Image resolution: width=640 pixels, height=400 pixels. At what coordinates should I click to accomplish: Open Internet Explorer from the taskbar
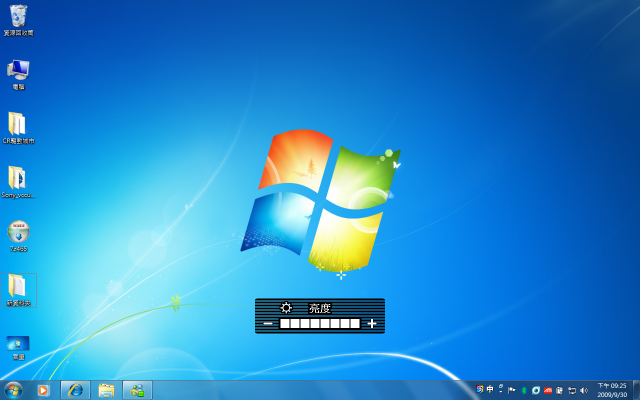[x=75, y=390]
